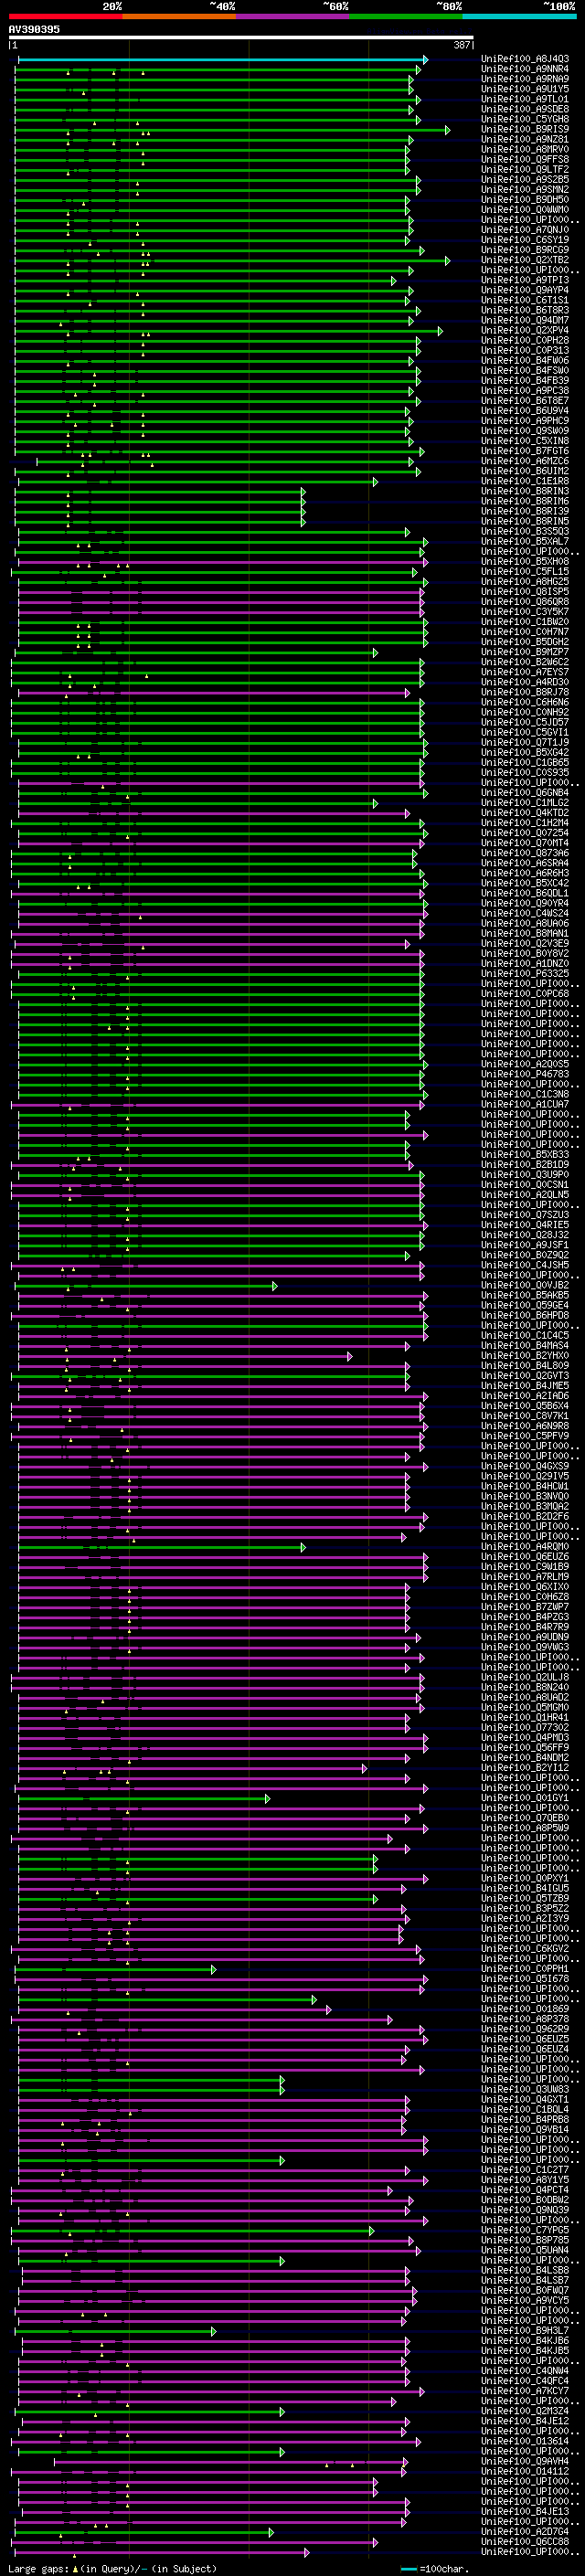Screen dimensions: 585x2576
Task: Click the UniRef100_B6U9V4 label
Action: coord(525,410)
